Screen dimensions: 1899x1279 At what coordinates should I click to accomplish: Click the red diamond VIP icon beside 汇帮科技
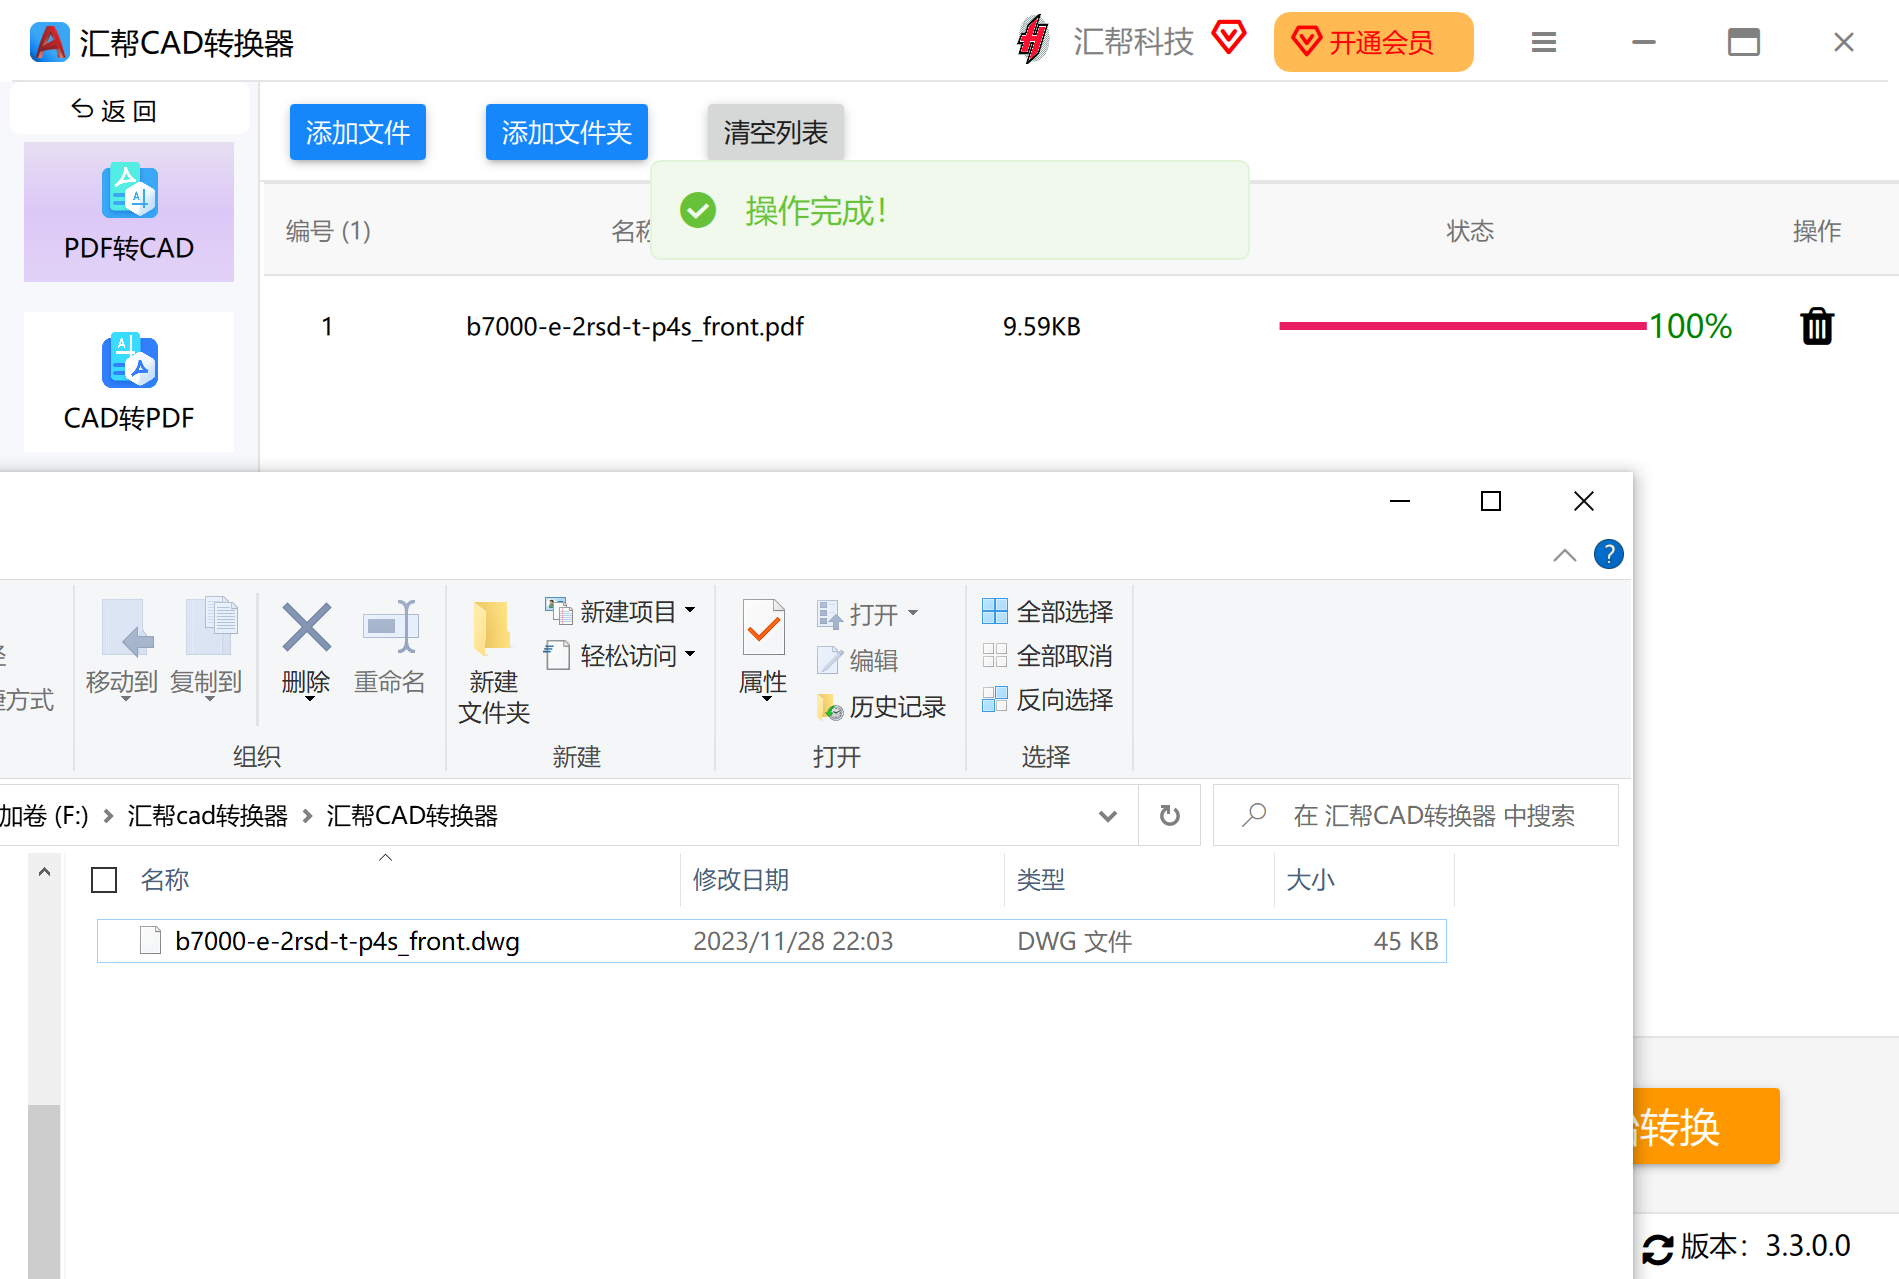pyautogui.click(x=1229, y=38)
